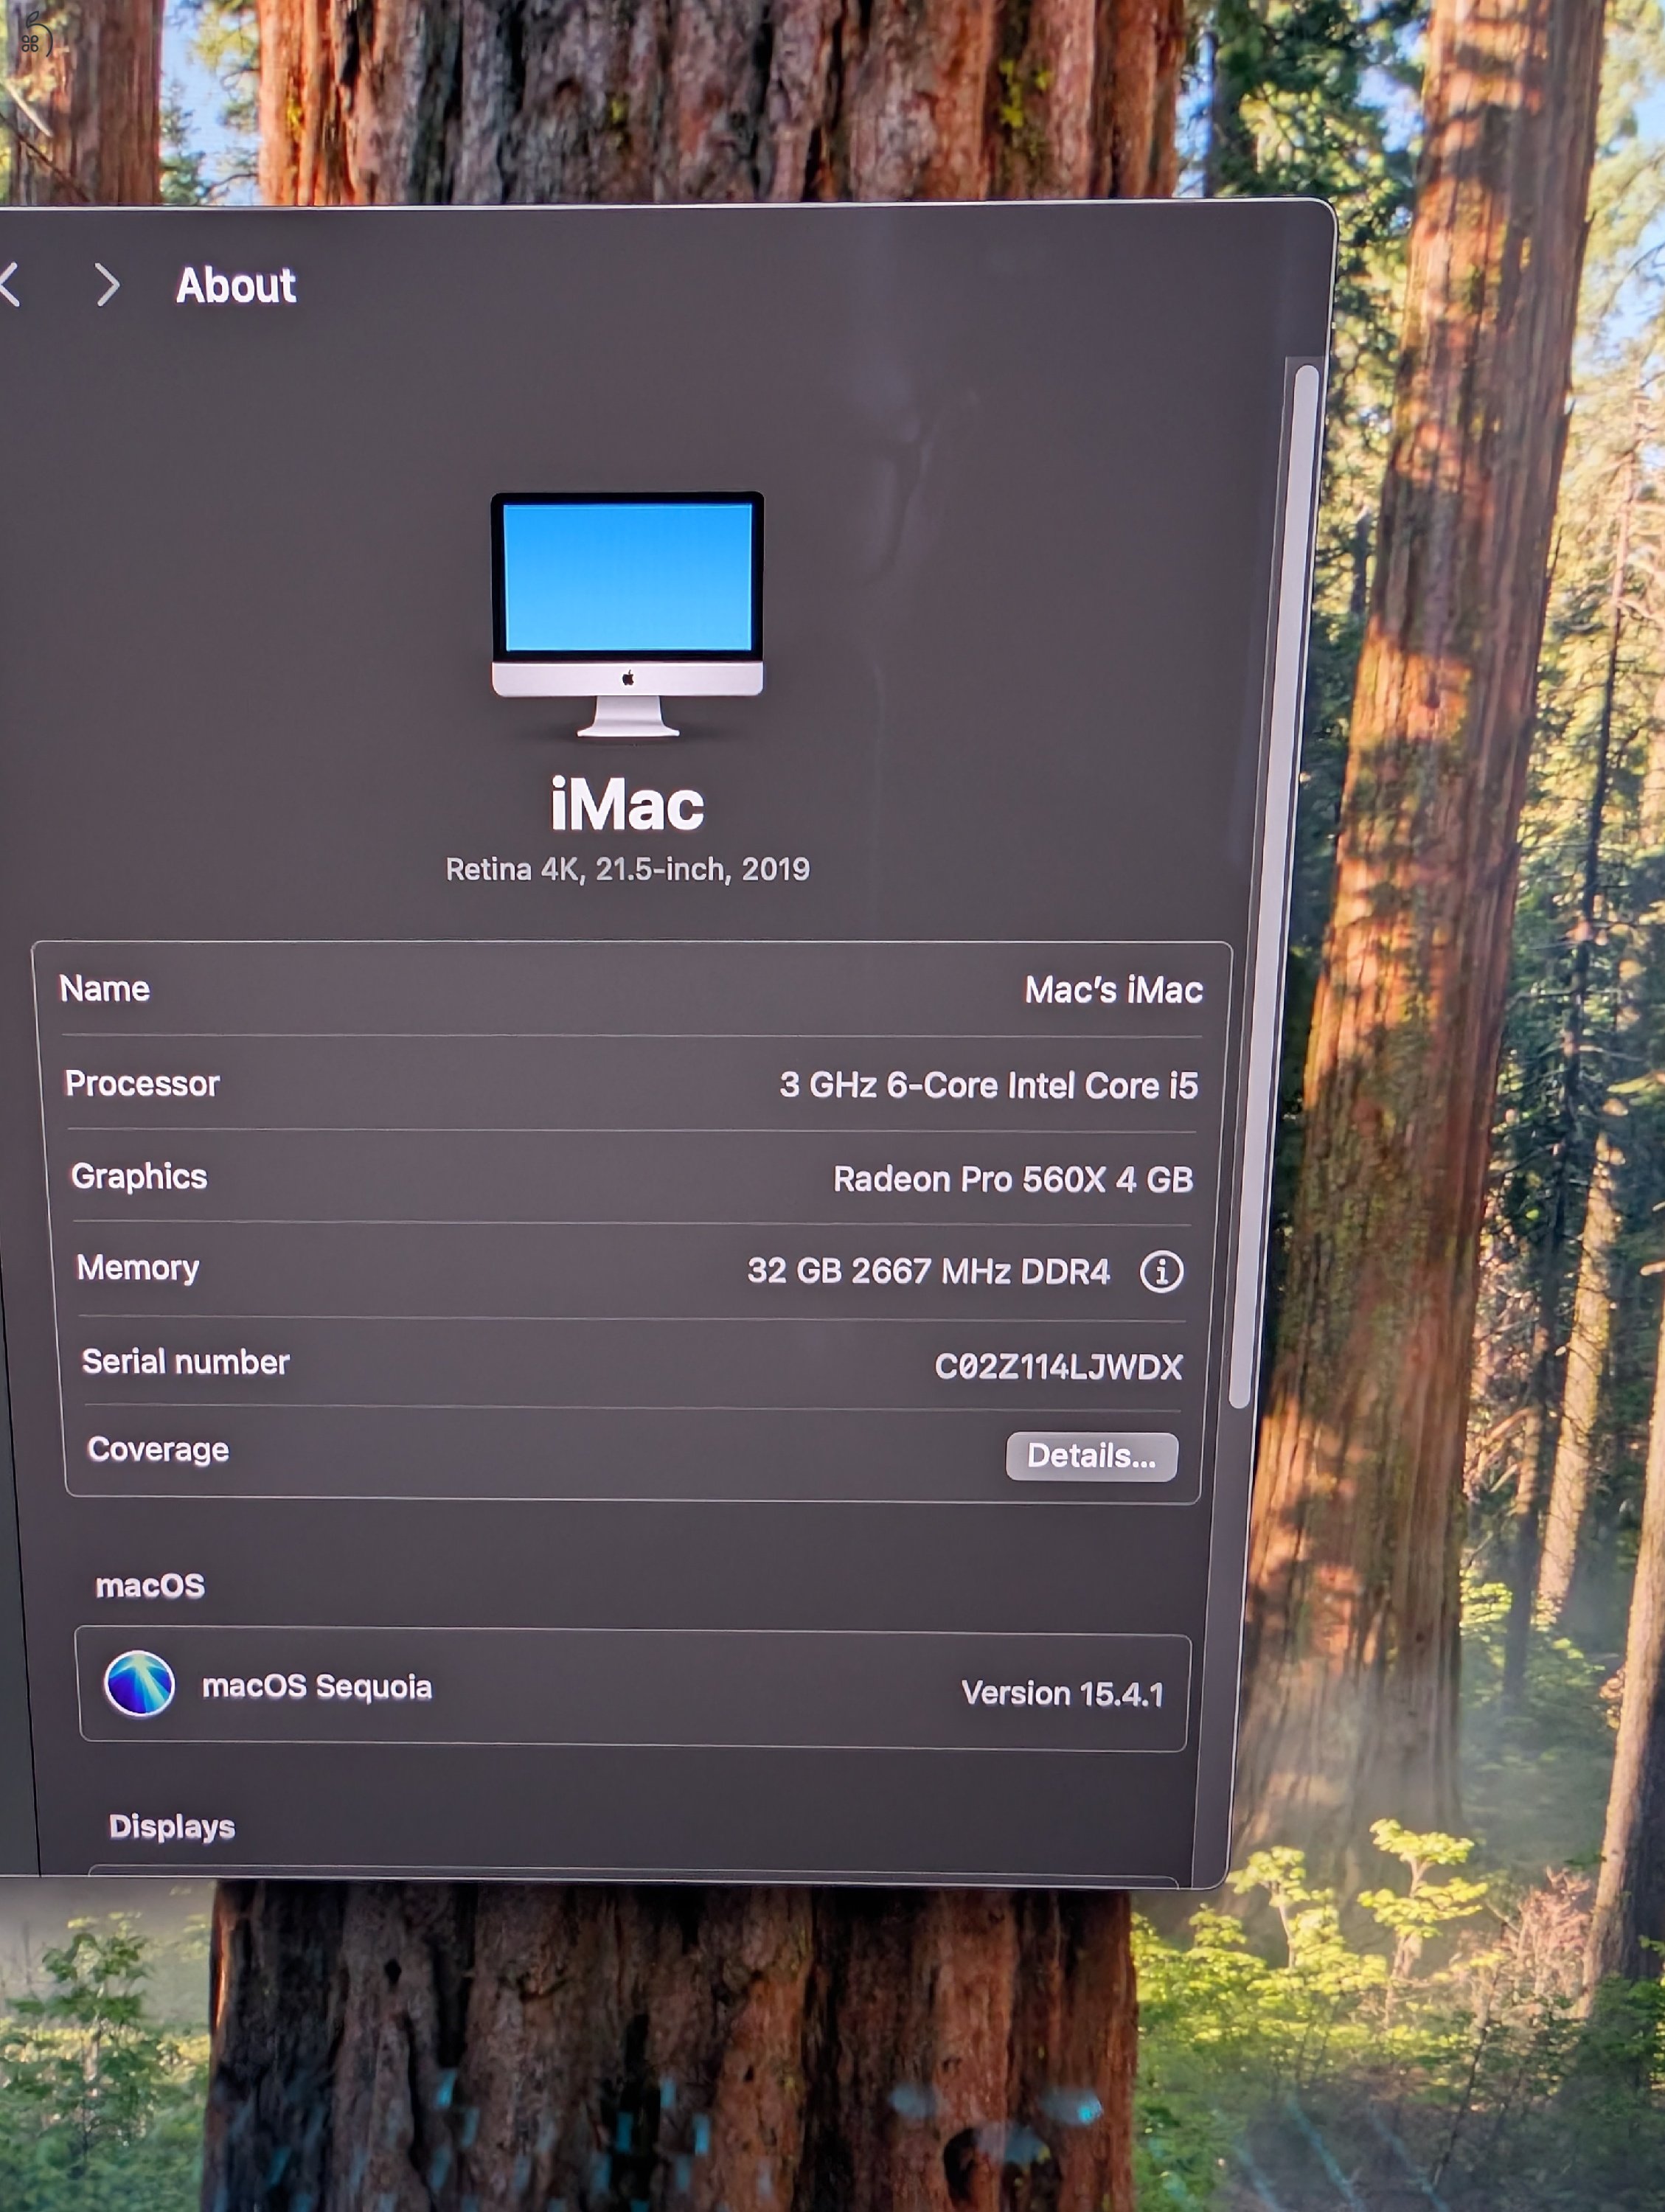Click the large "iMac" title

[x=627, y=804]
